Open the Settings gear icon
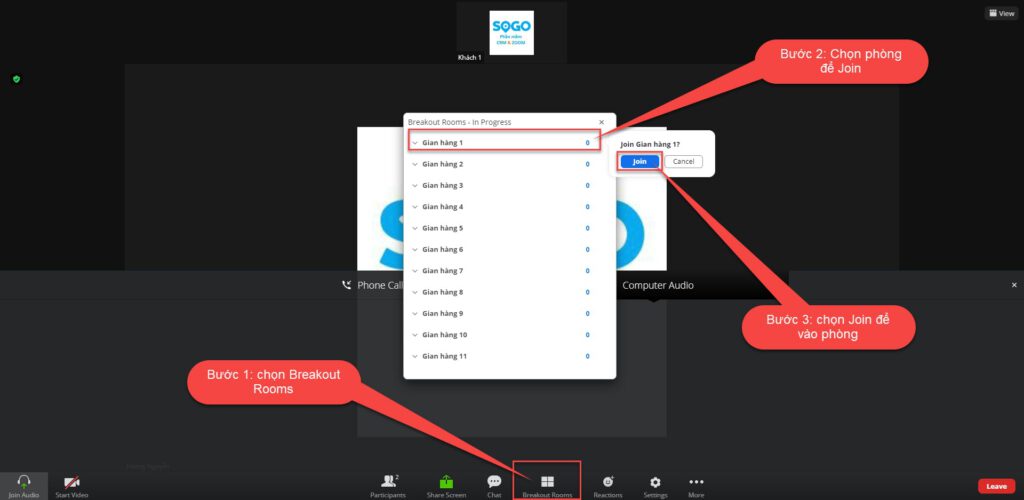 point(655,481)
